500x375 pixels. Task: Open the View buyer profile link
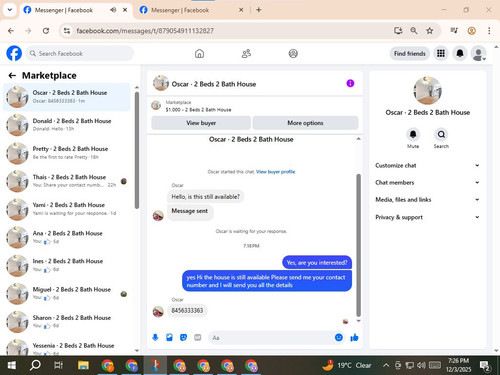[275, 172]
